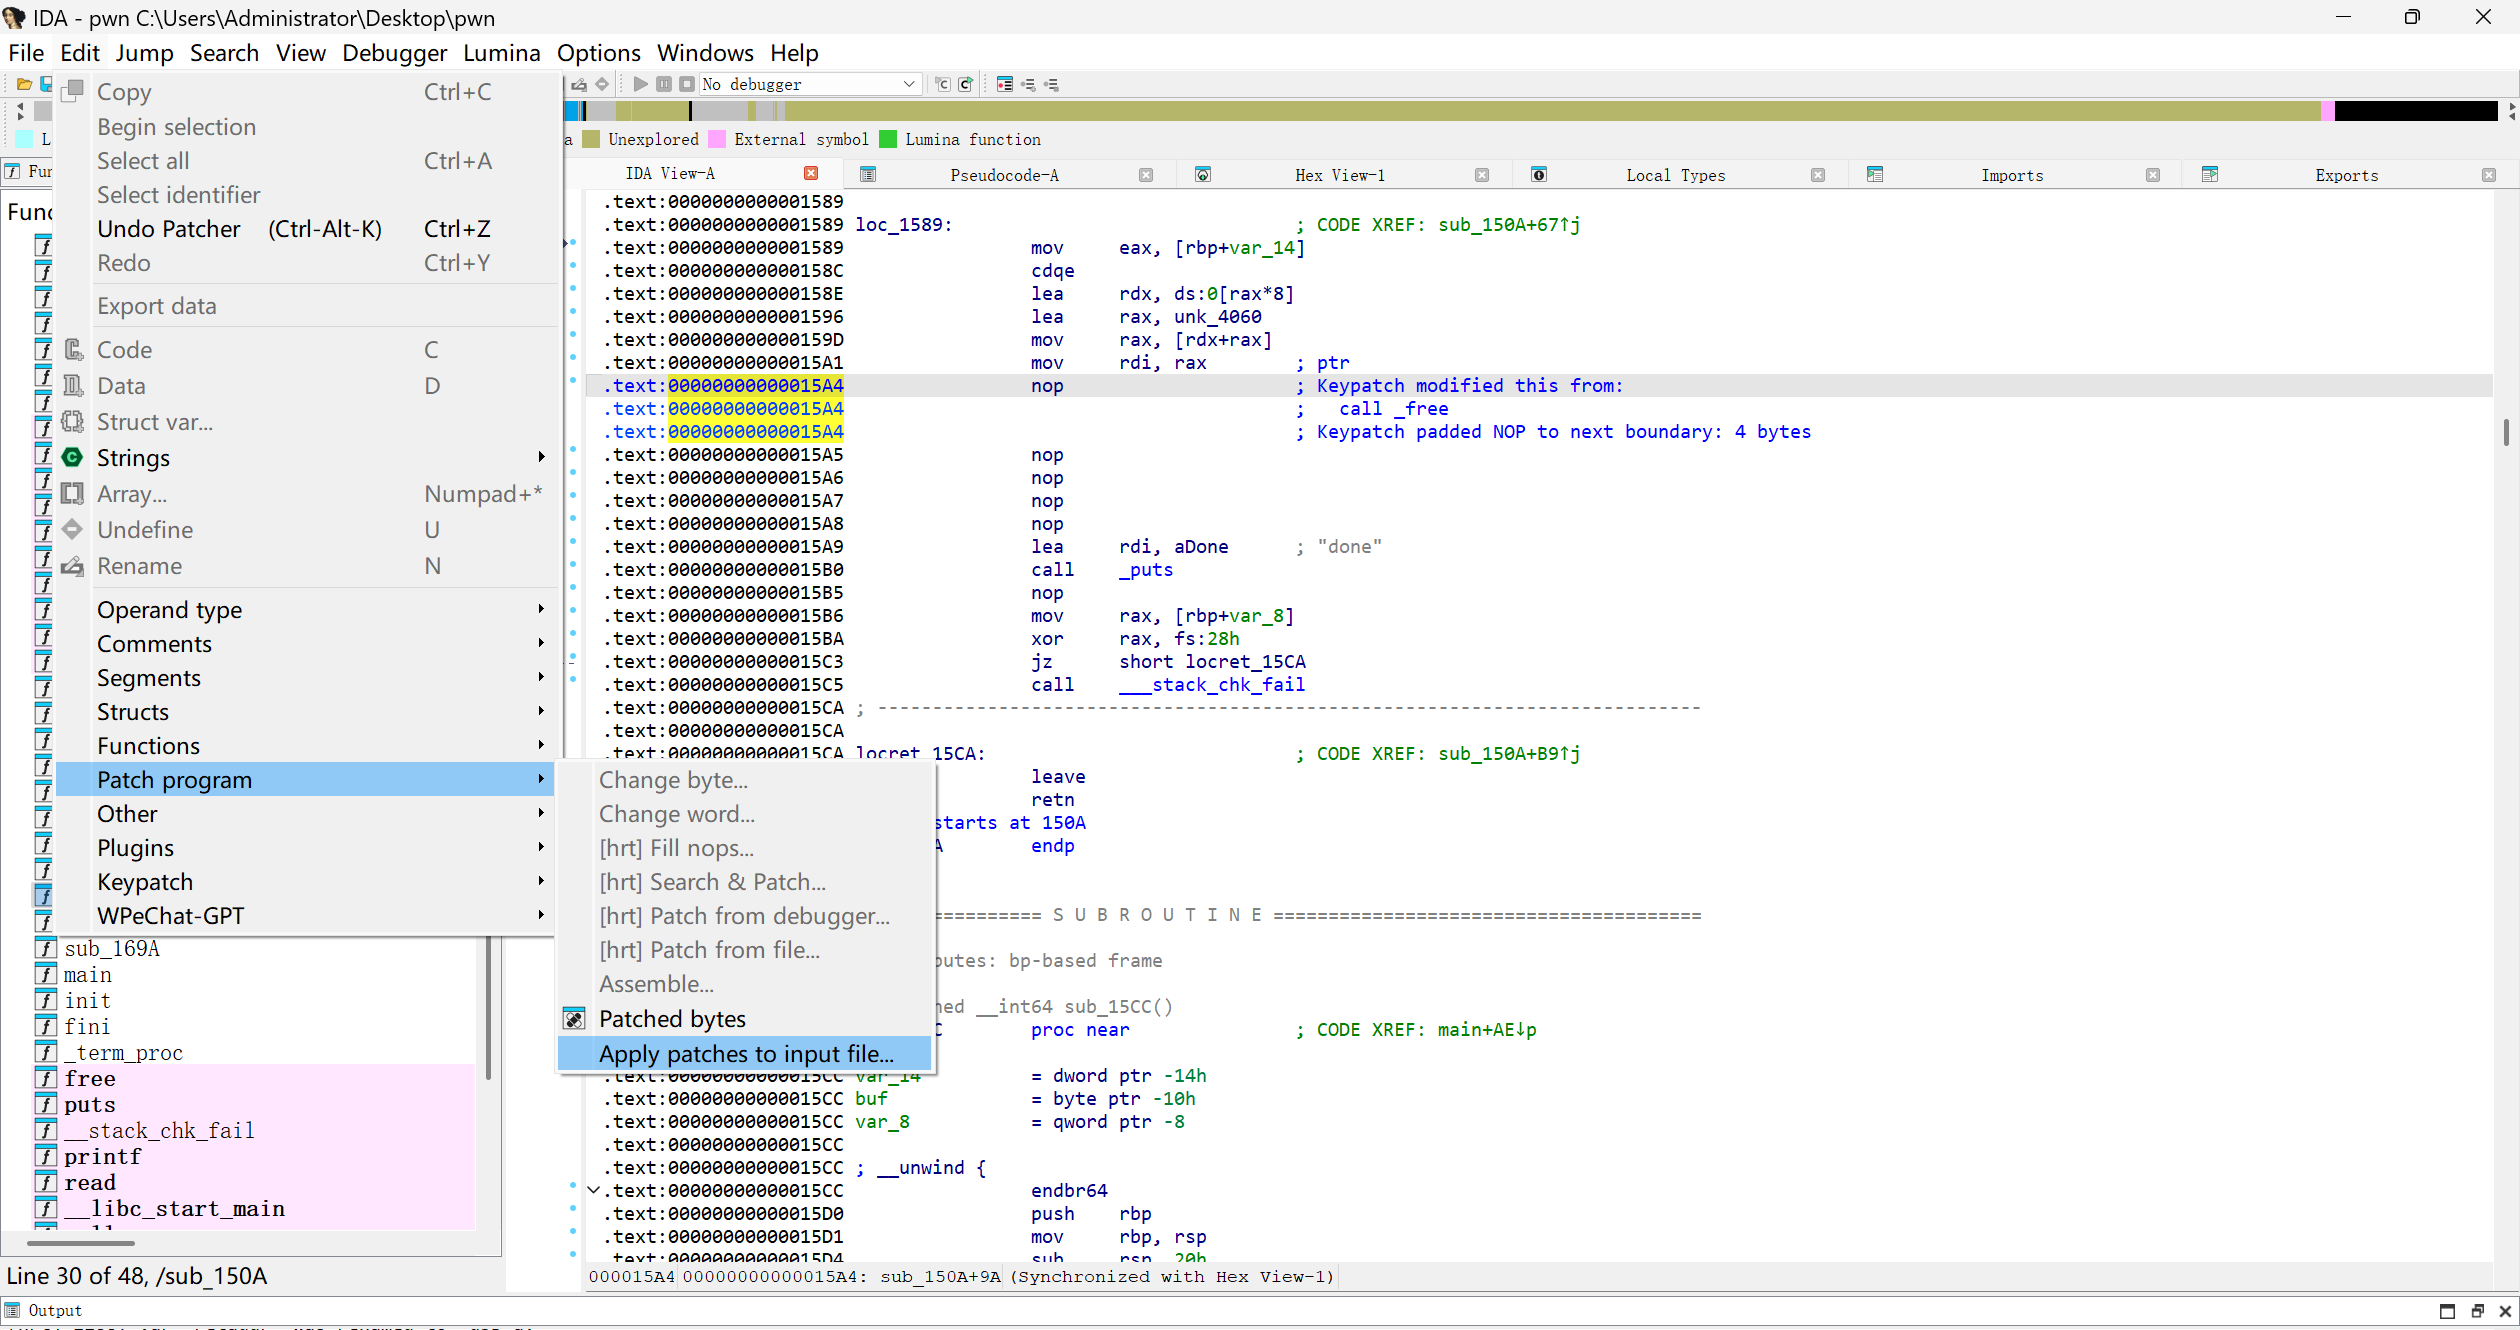This screenshot has width=2520, height=1330.
Task: Select the main function in the list
Action: 88,975
